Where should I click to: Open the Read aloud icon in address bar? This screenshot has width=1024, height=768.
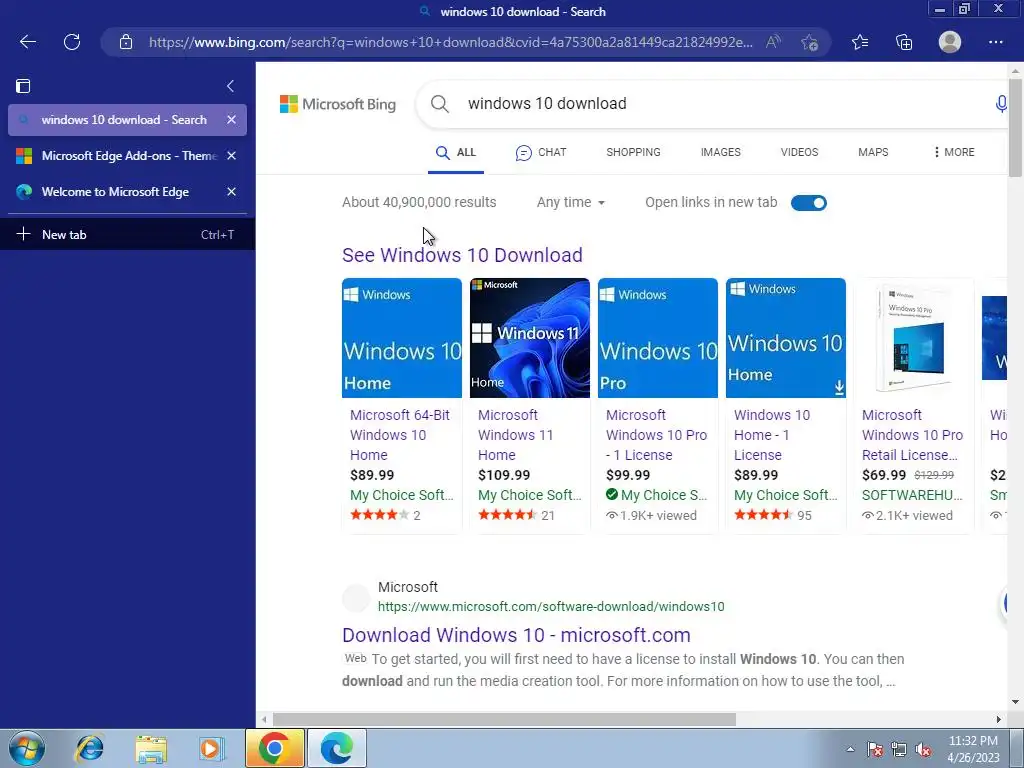click(773, 42)
